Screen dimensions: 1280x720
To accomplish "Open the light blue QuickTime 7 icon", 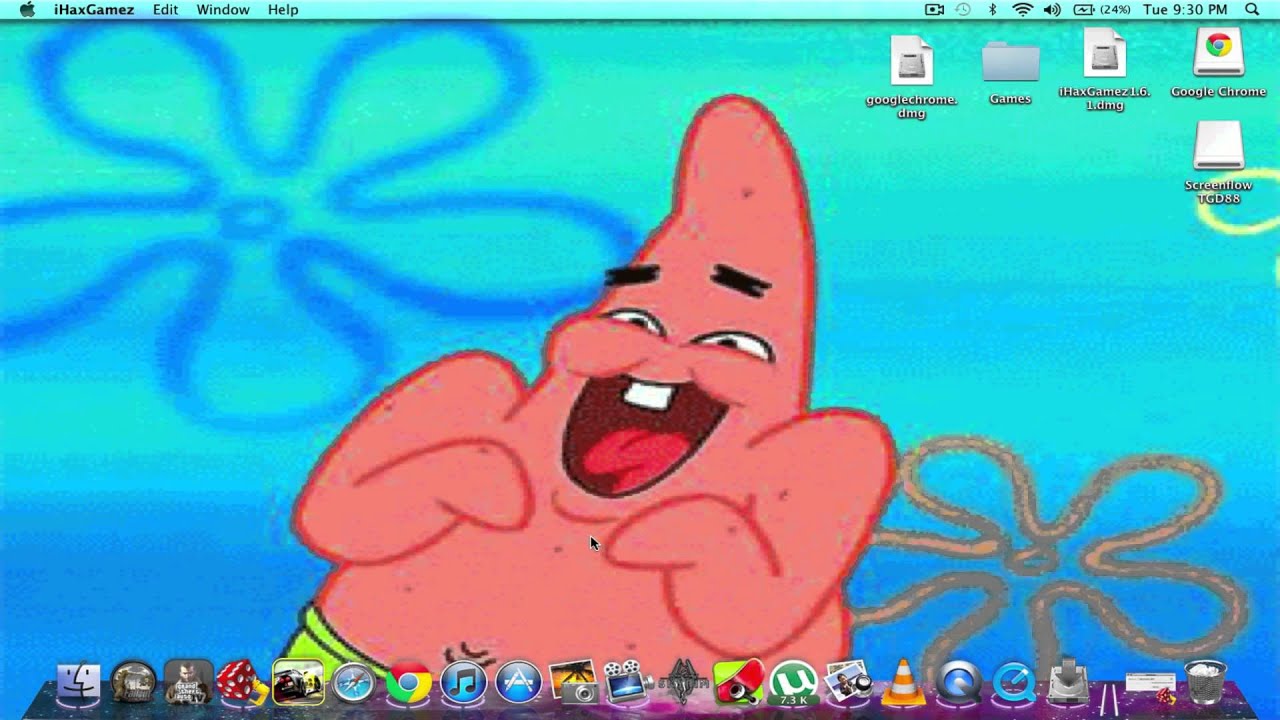I will pyautogui.click(x=1013, y=683).
